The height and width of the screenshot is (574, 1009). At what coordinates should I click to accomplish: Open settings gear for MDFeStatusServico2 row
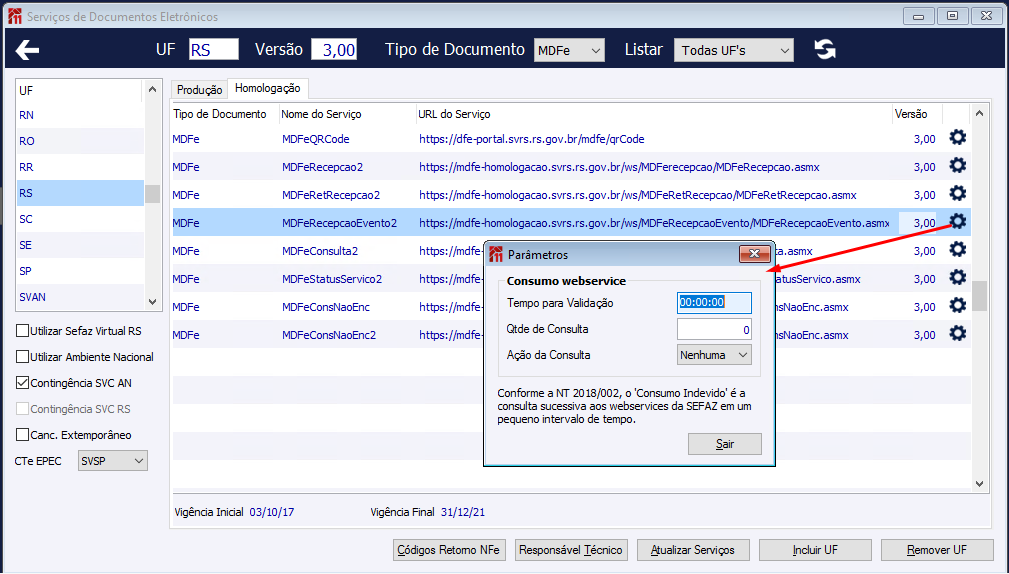click(x=958, y=278)
